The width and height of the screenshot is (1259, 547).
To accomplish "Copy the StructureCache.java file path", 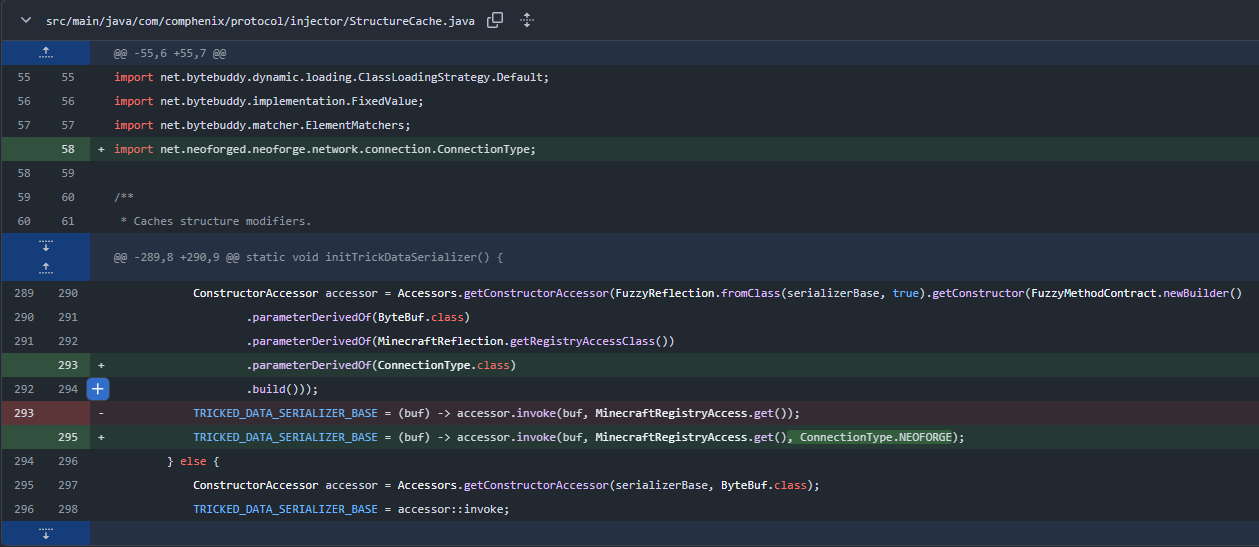I will 495,20.
